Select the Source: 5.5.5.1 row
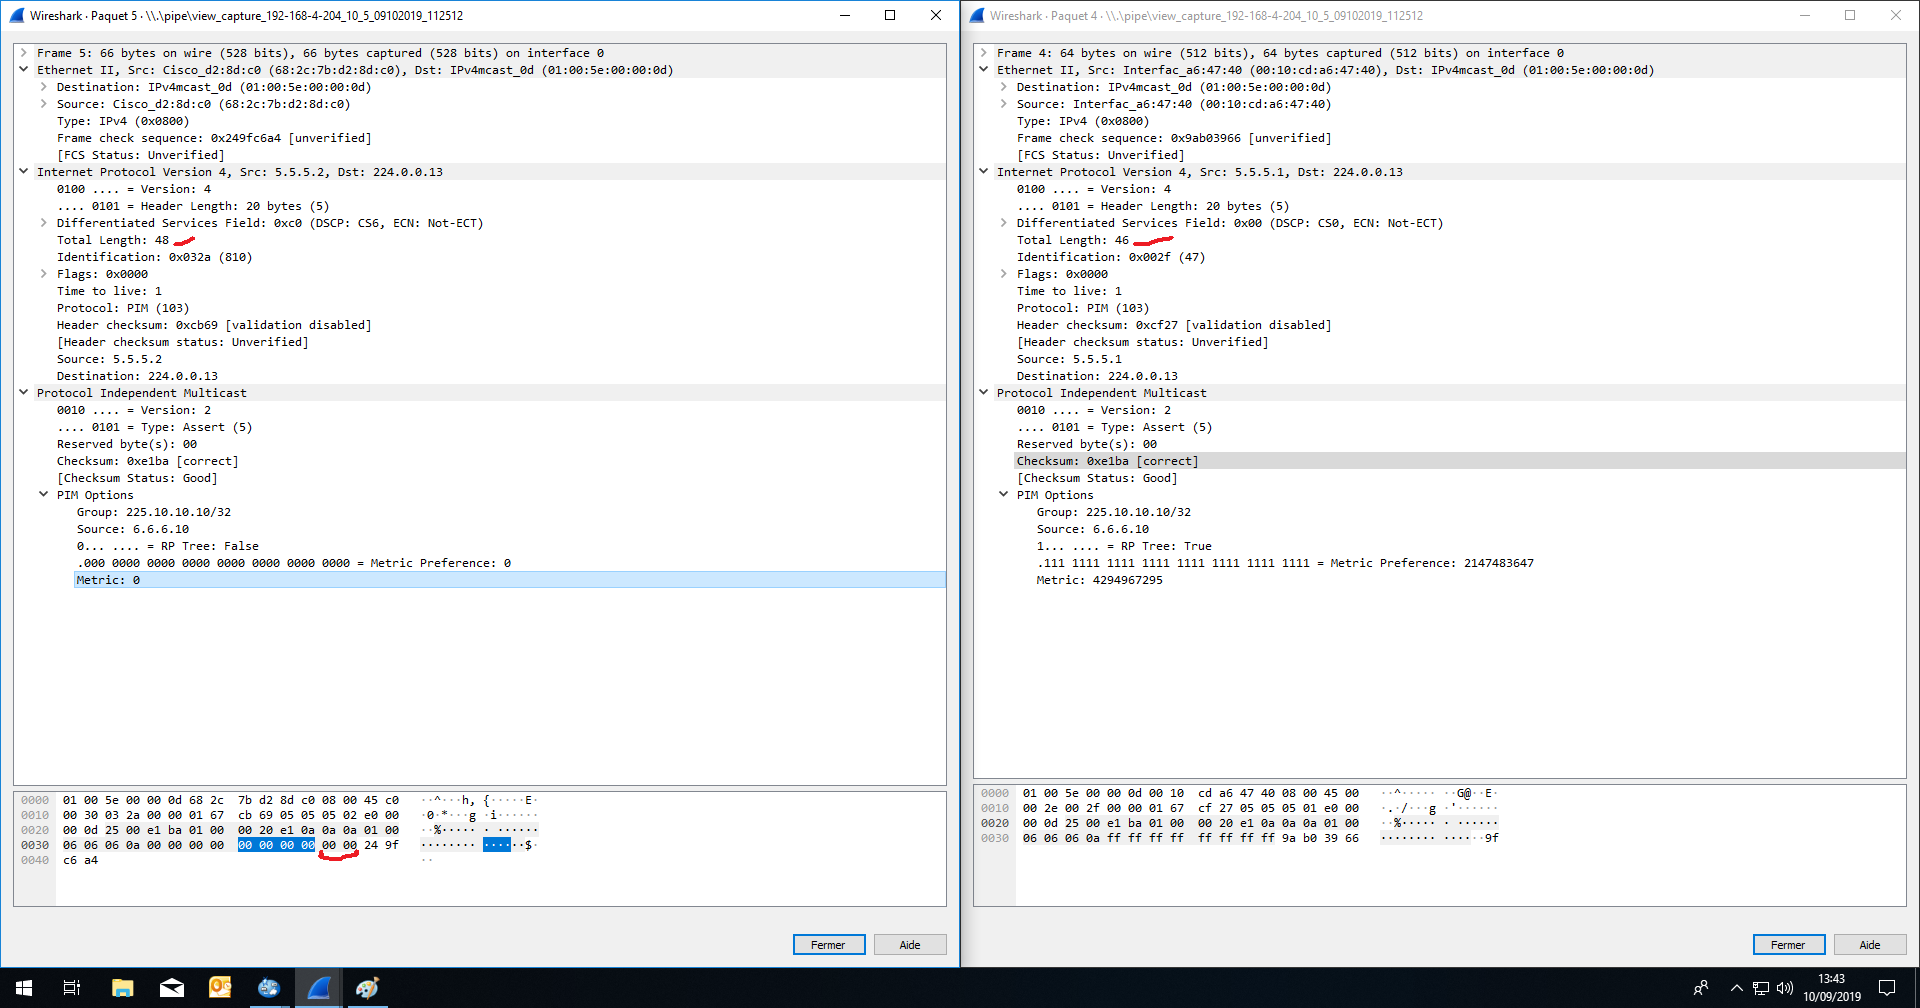The width and height of the screenshot is (1920, 1008). point(1069,359)
